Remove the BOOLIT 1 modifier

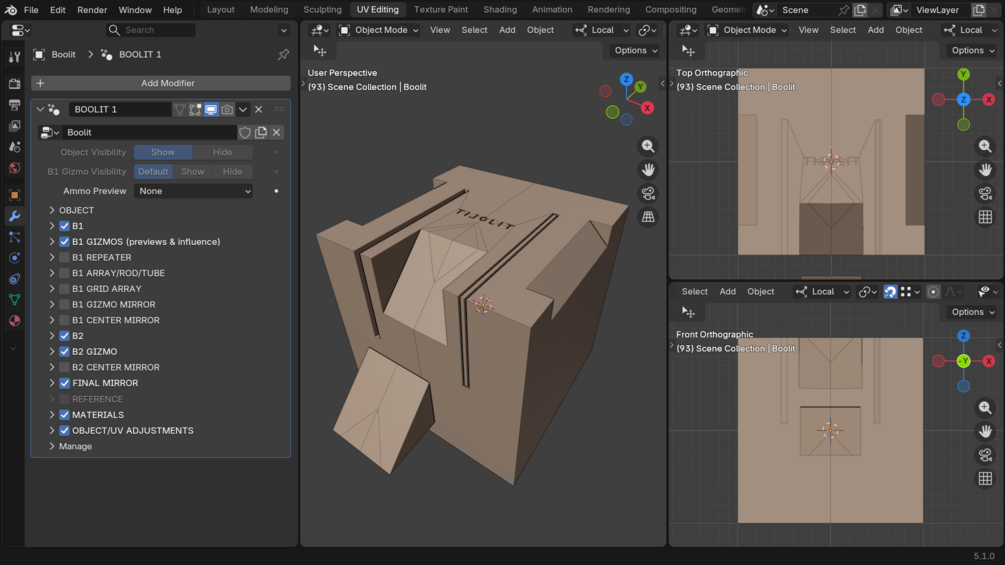[x=259, y=110]
